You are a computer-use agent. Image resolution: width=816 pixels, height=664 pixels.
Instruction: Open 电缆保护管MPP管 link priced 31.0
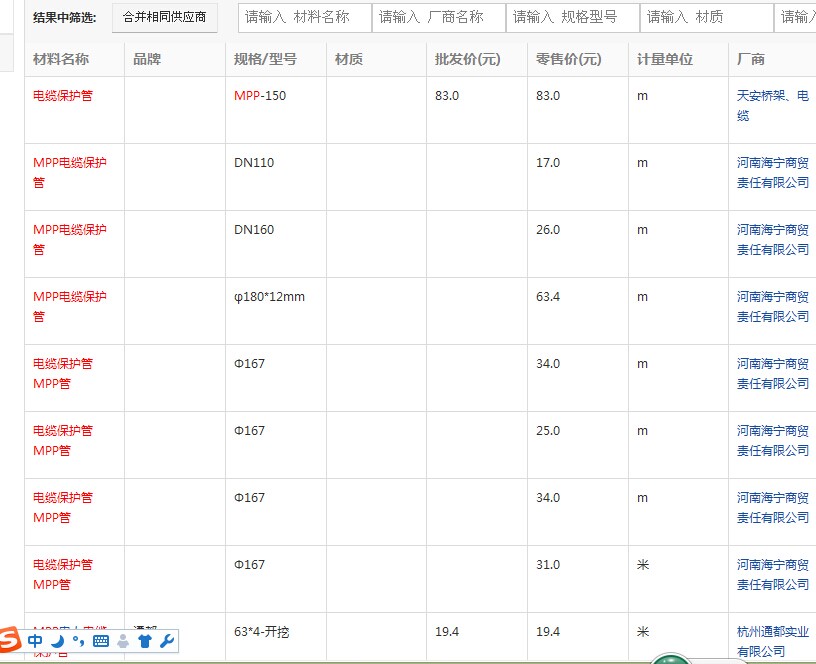tap(63, 574)
